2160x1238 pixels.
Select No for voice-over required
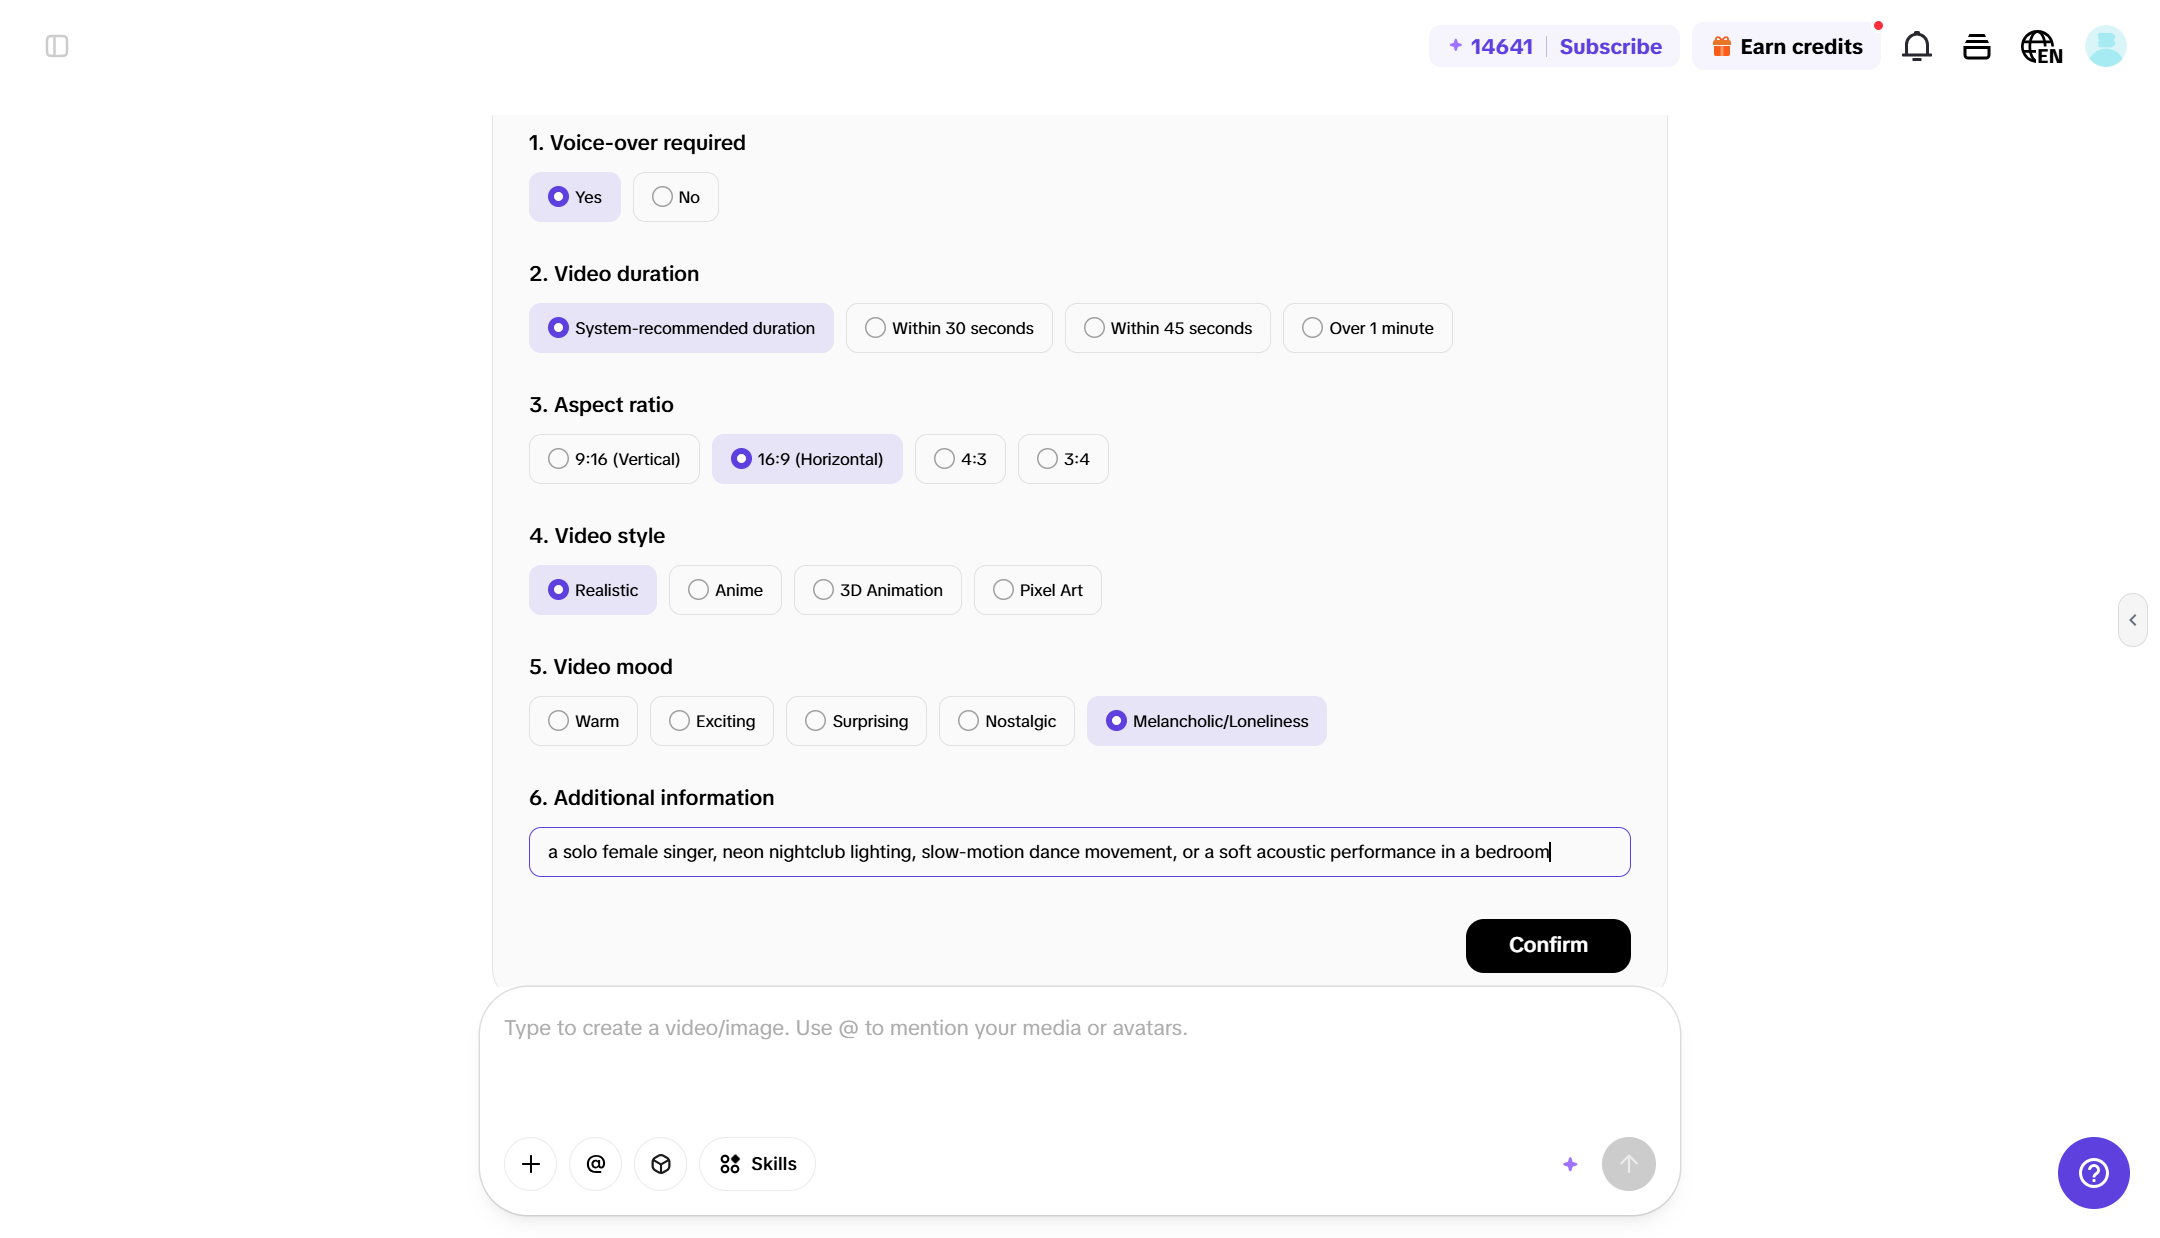pos(676,197)
